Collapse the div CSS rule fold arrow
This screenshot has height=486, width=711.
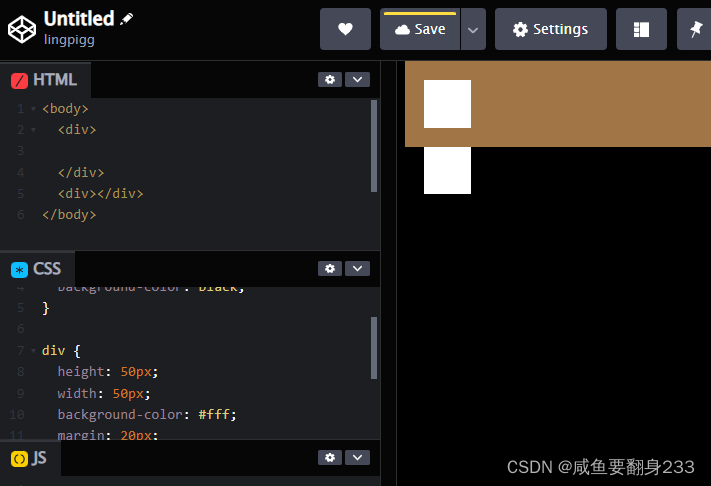click(33, 350)
